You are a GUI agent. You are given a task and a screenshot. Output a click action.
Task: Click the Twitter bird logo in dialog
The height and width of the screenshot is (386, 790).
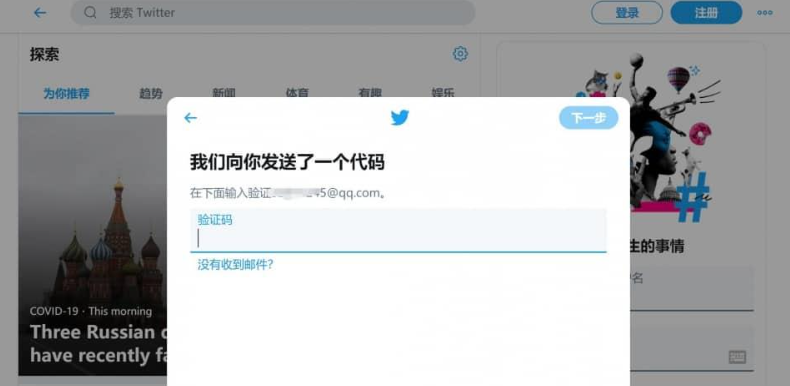pyautogui.click(x=400, y=118)
